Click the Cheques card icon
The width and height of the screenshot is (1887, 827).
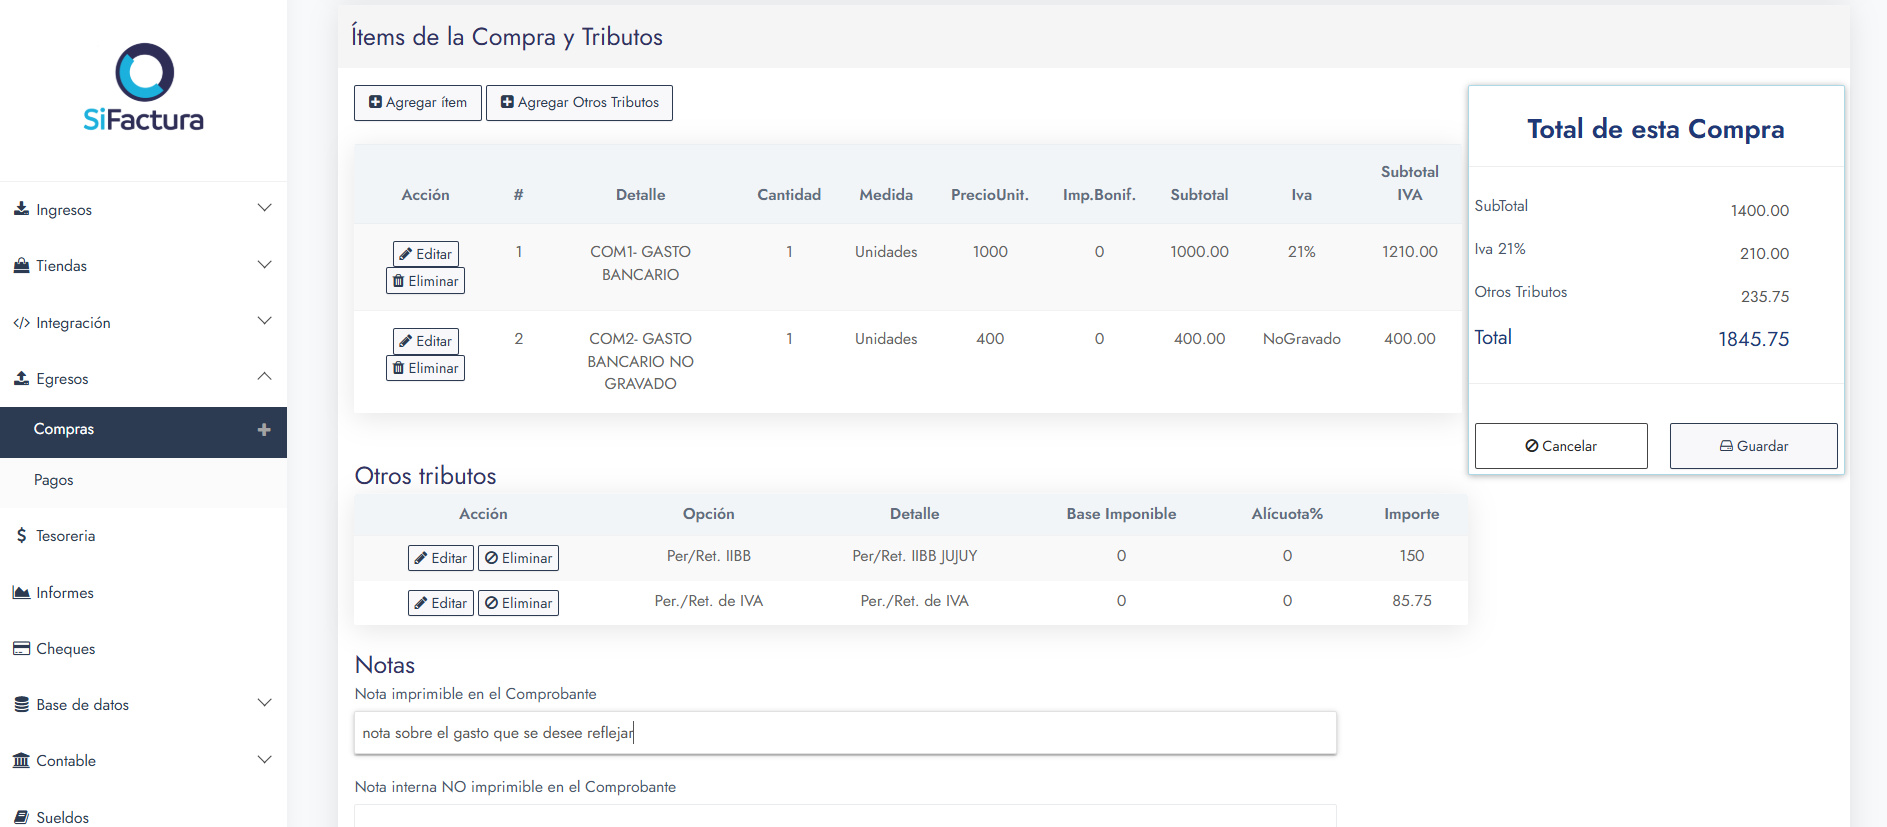click(x=21, y=649)
